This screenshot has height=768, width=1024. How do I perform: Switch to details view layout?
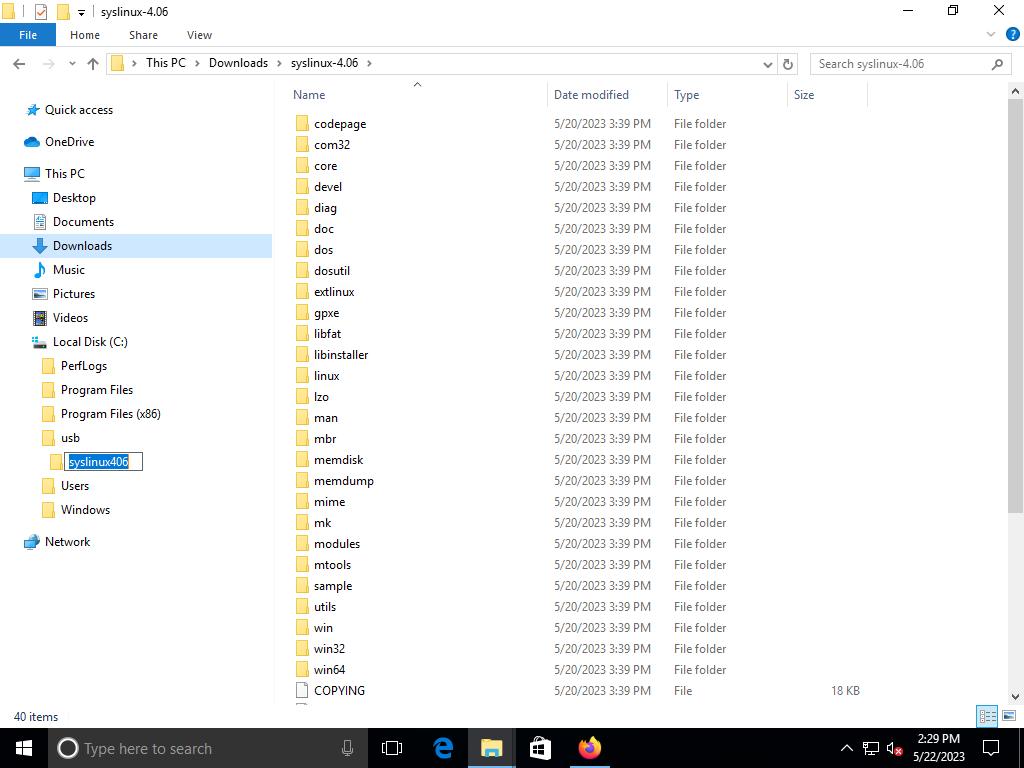pos(987,716)
